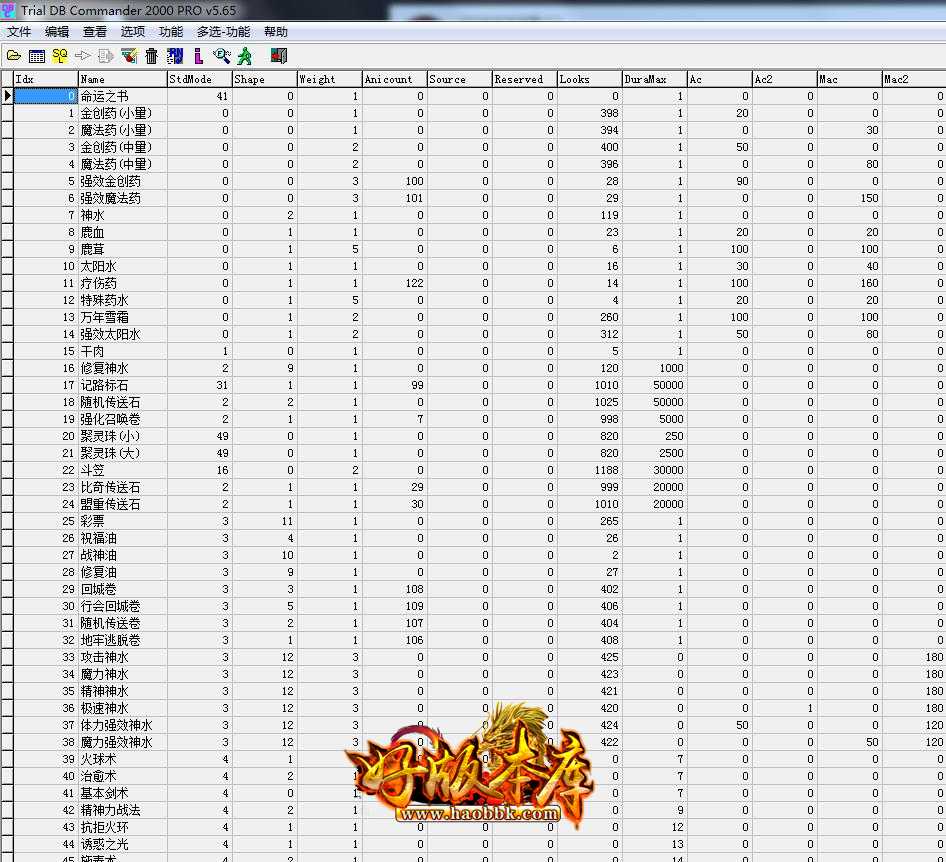Click the purple info letter icon
Viewport: 946px width, 862px height.
pos(198,56)
